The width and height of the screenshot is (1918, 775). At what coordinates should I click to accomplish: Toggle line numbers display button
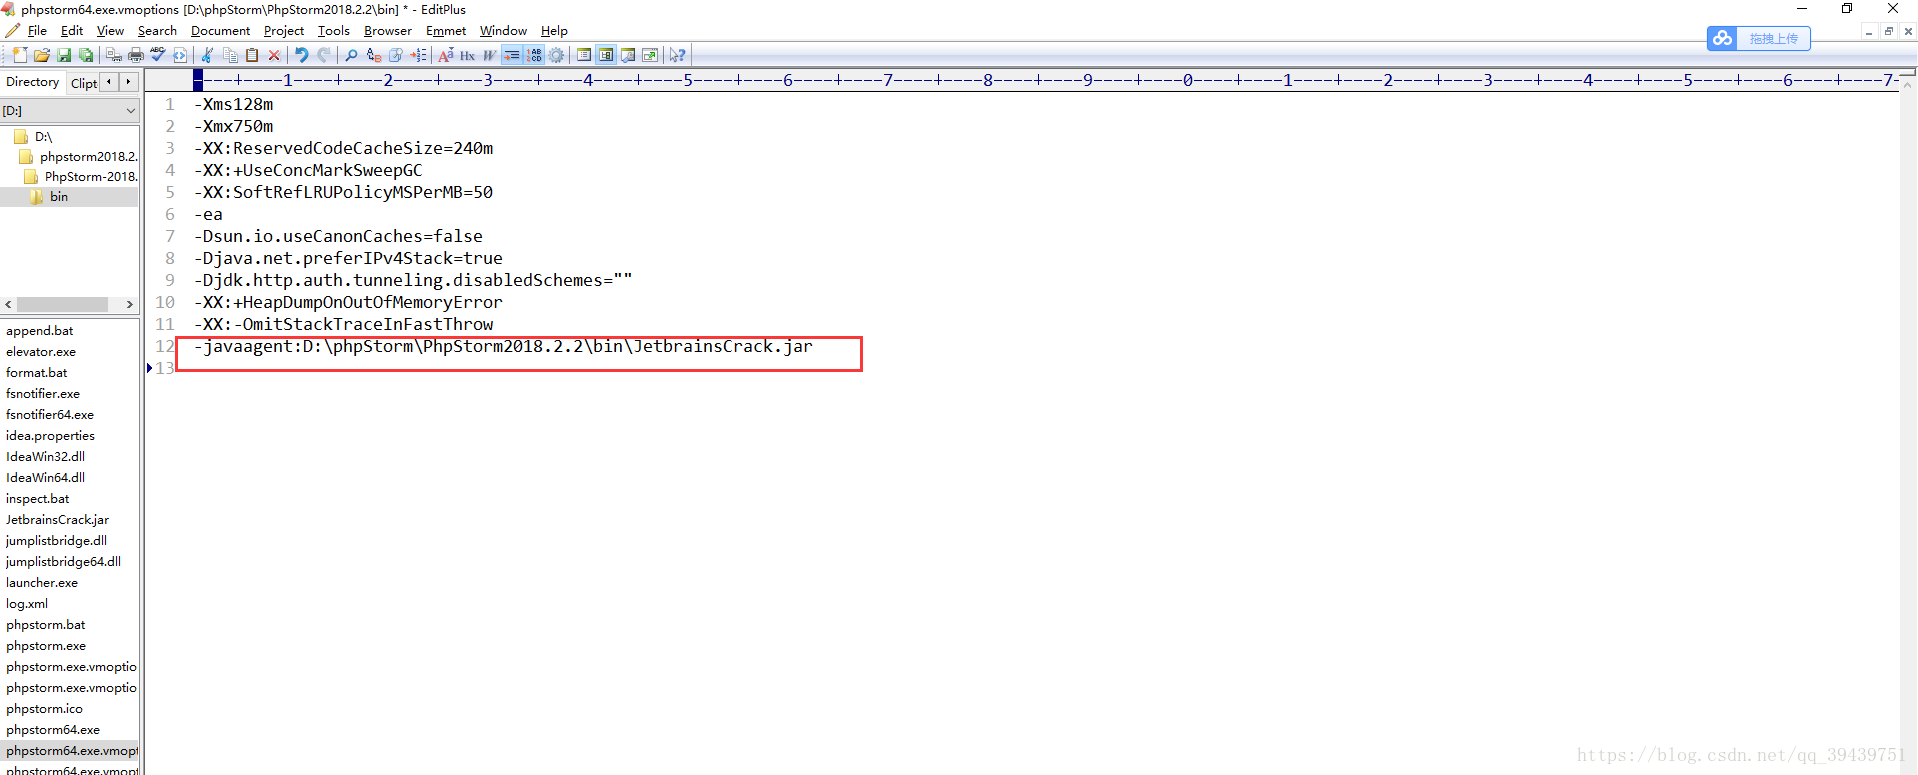click(x=534, y=55)
